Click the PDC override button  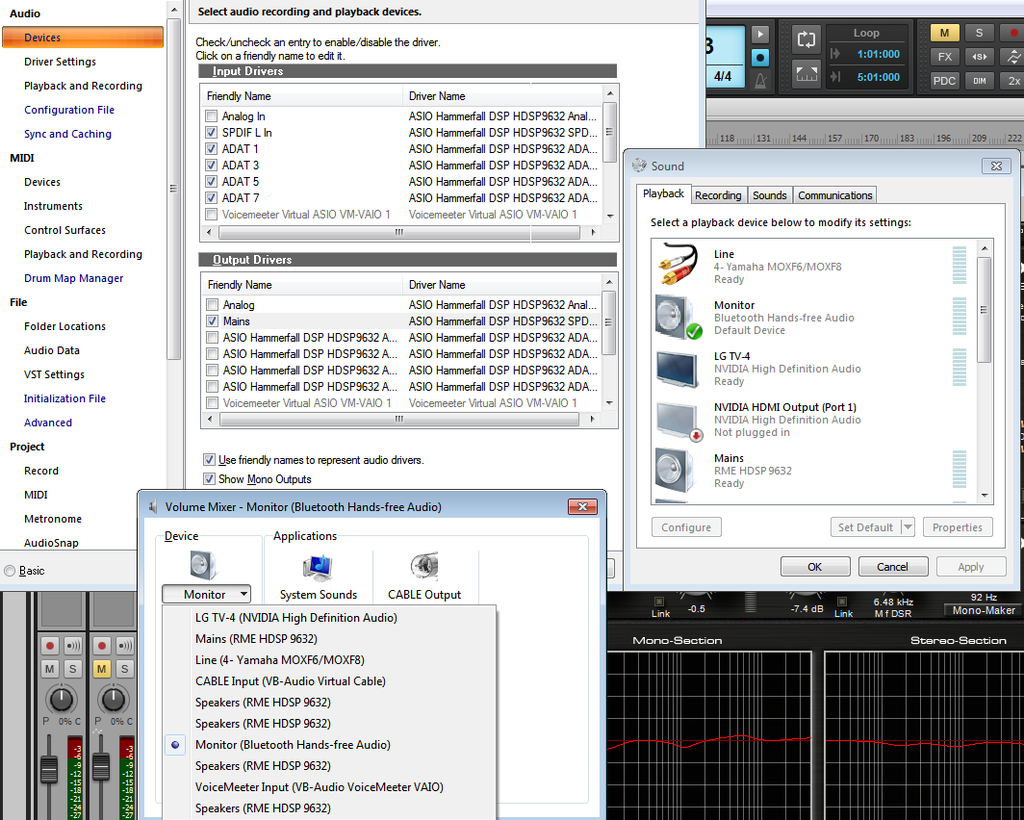945,81
